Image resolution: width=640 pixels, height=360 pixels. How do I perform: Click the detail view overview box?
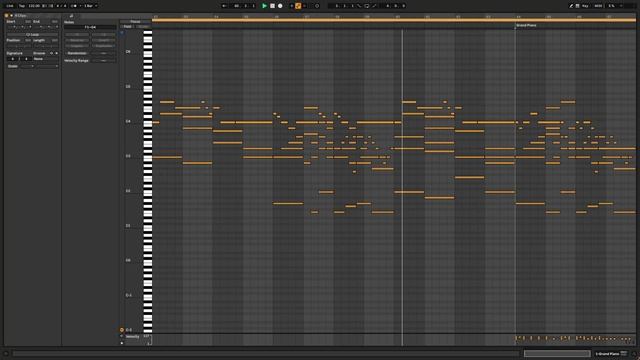(557, 353)
